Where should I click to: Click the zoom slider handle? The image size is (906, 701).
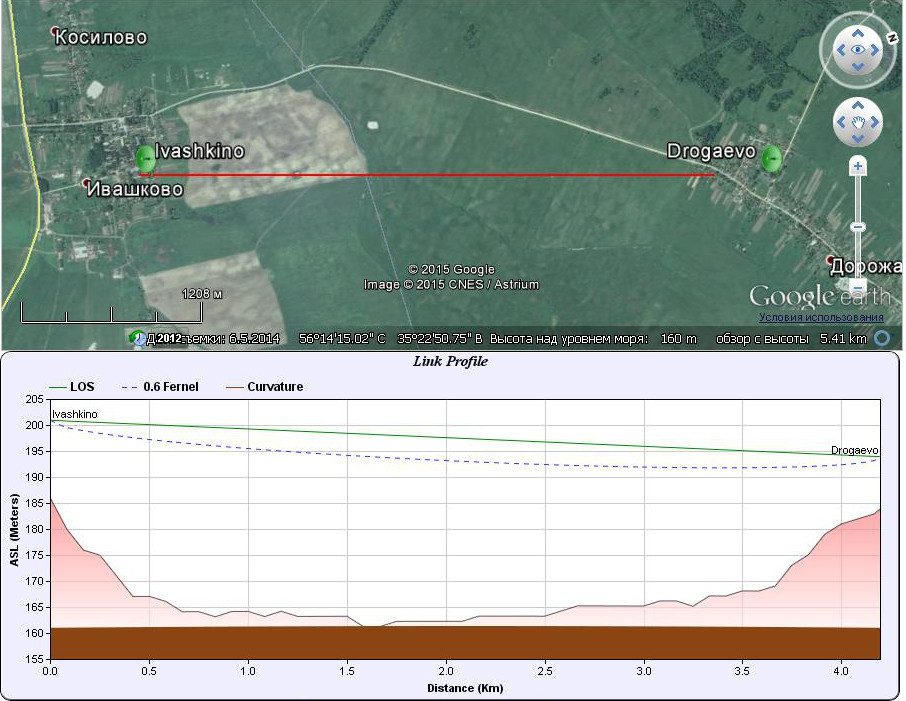coord(858,227)
